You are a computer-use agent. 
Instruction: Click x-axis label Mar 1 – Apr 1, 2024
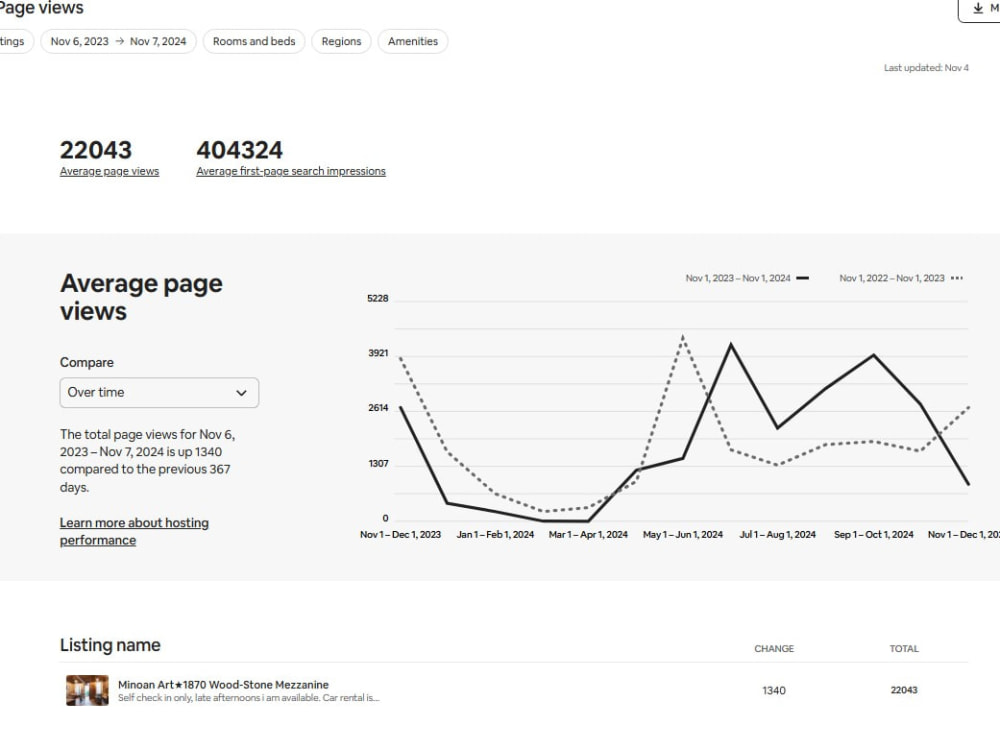(588, 534)
